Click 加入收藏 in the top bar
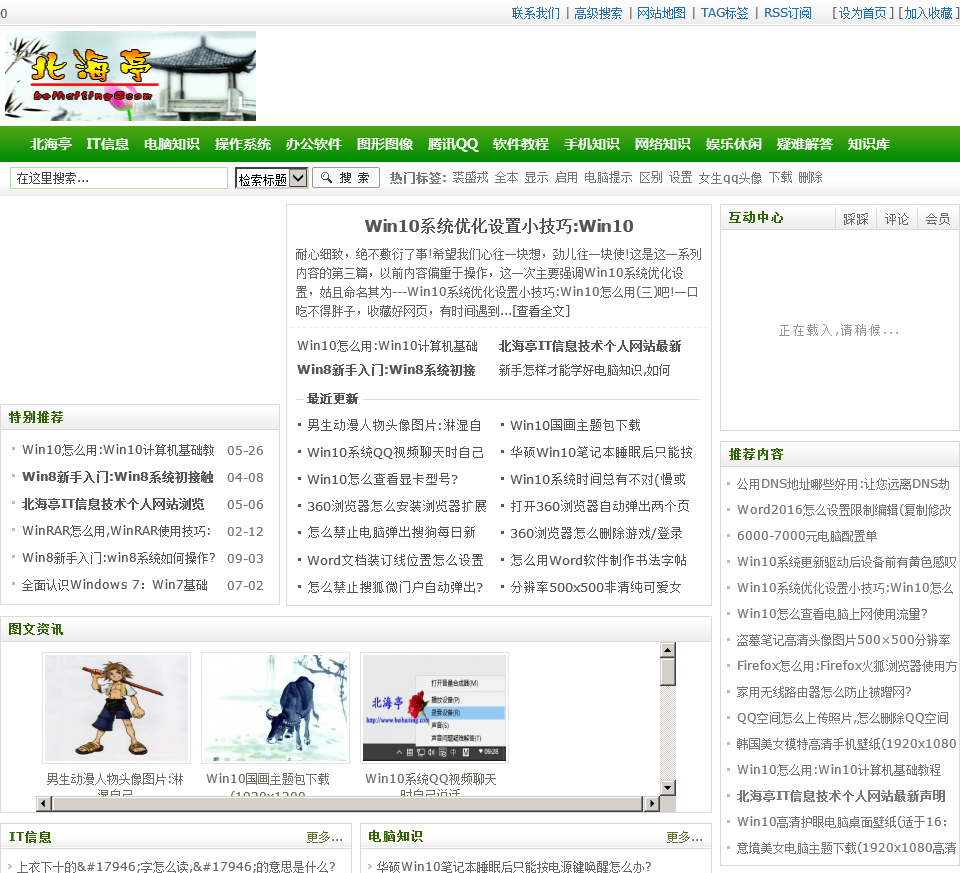Screen dimensions: 960x873 pos(928,13)
